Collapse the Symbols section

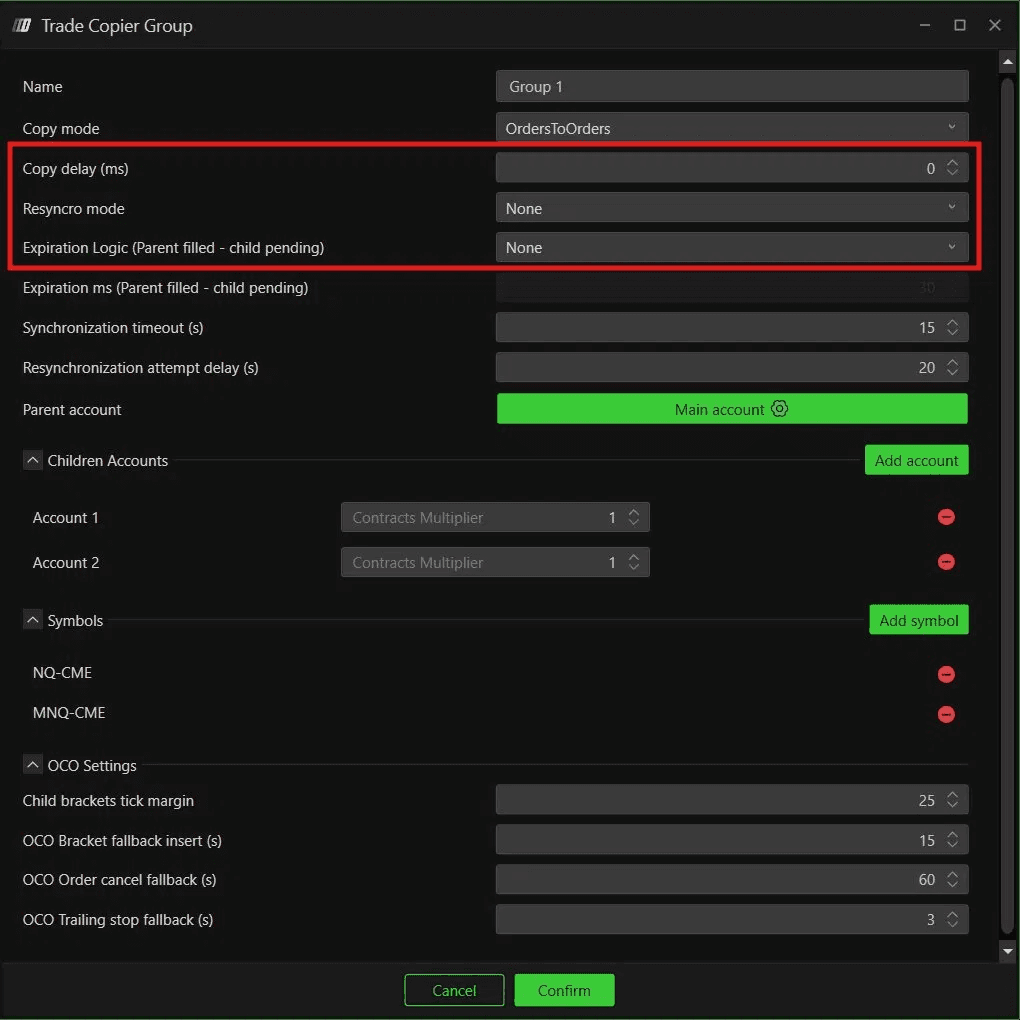tap(33, 620)
